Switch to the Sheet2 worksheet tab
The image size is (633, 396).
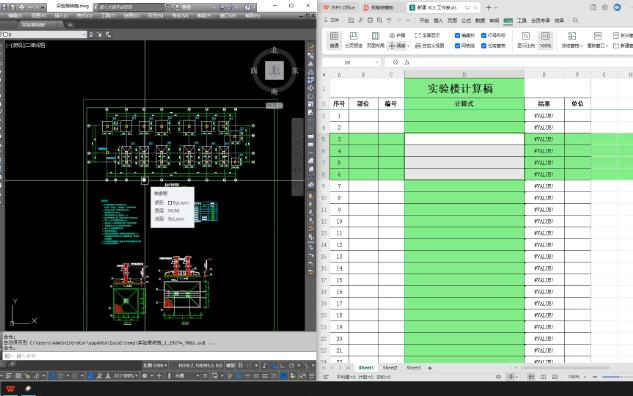[x=390, y=368]
